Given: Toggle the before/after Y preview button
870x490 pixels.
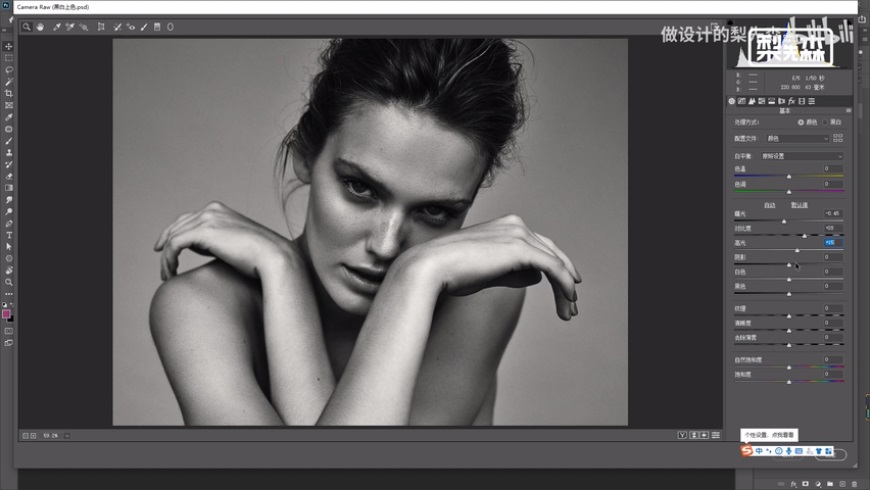Looking at the screenshot, I should 682,435.
